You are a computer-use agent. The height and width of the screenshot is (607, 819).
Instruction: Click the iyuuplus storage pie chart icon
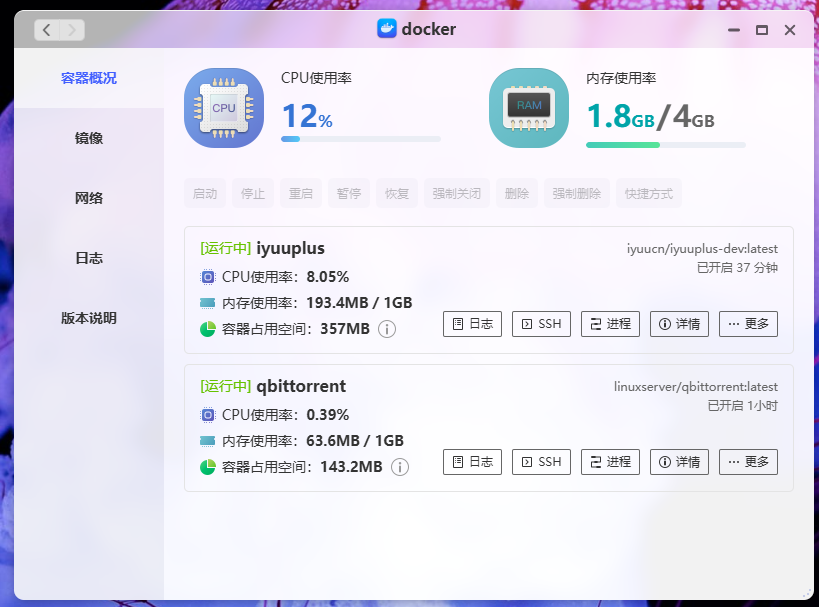click(208, 329)
